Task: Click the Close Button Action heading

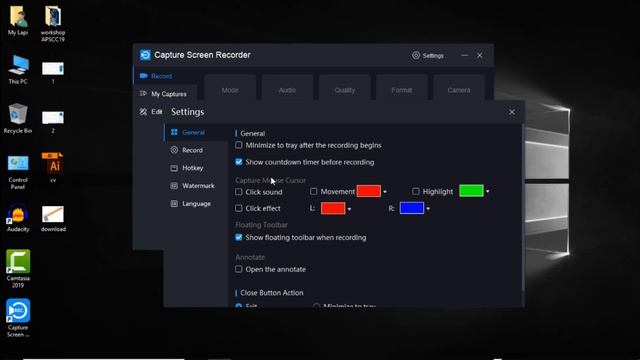Action: tap(272, 293)
